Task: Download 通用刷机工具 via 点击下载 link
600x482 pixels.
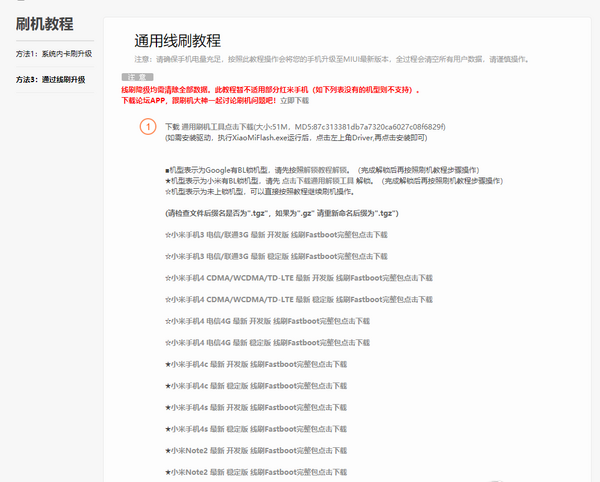Action: (217, 127)
